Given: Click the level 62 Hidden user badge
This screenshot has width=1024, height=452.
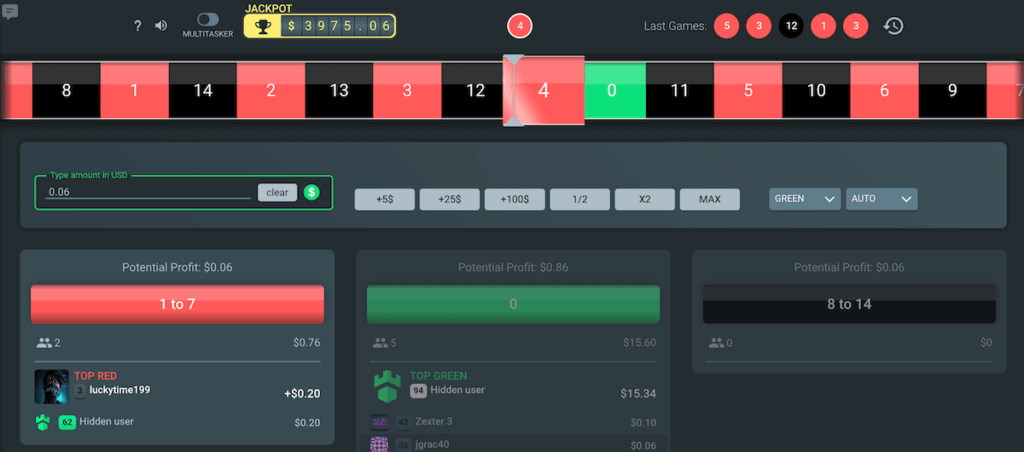Looking at the screenshot, I should (x=67, y=422).
